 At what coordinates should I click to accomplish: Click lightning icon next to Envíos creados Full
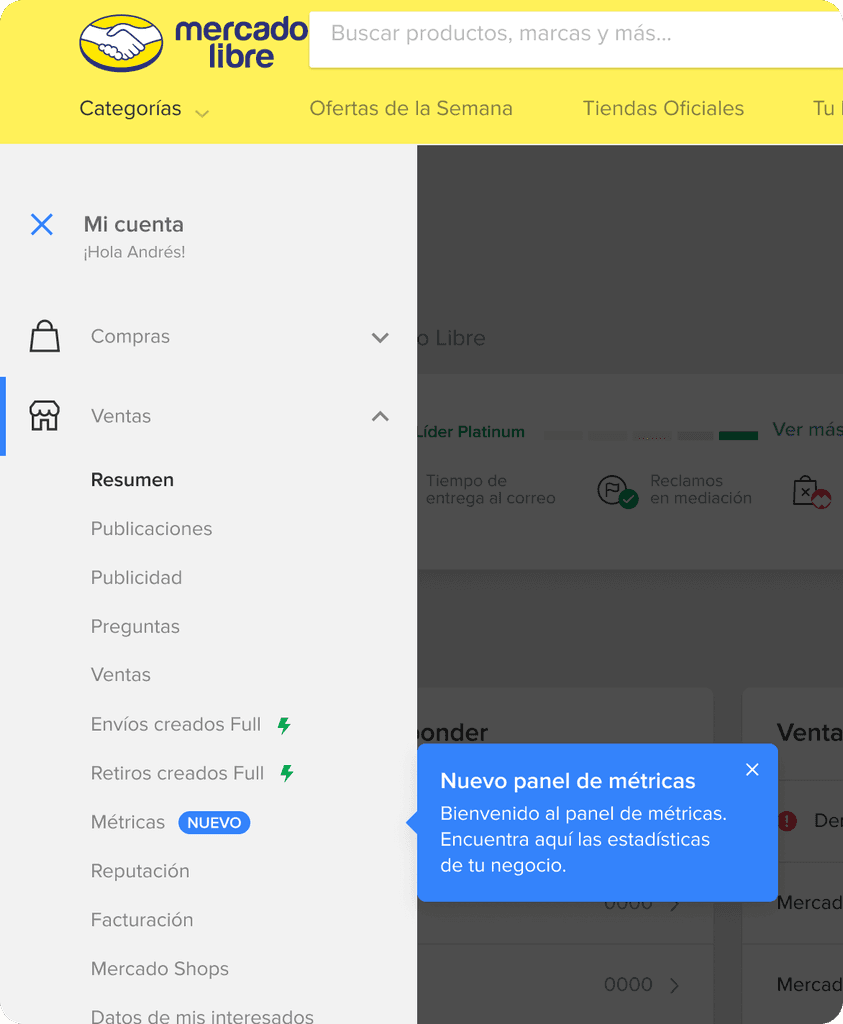click(284, 725)
